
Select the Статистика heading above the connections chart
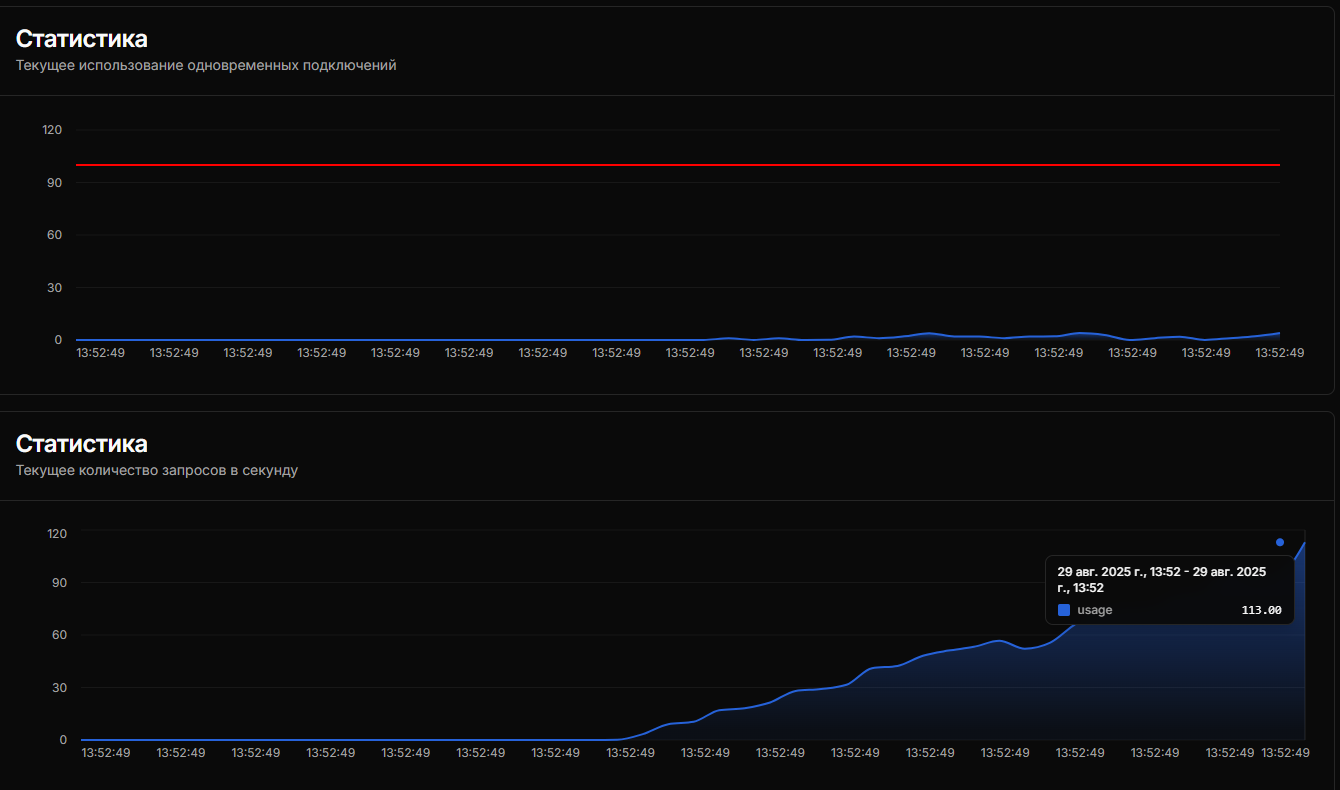(x=81, y=39)
